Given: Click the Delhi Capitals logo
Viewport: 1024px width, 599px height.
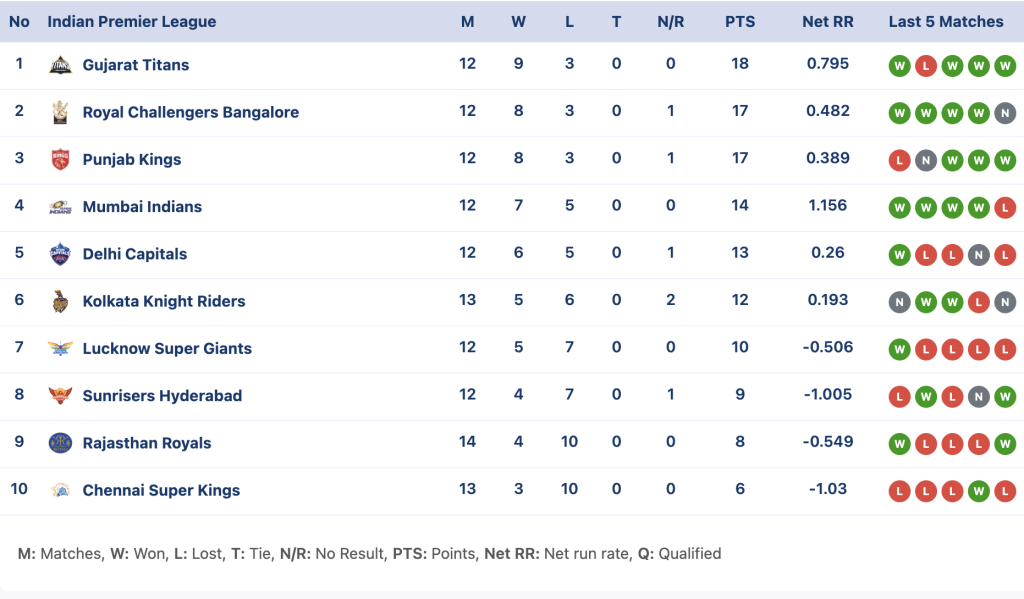Looking at the screenshot, I should tap(60, 254).
